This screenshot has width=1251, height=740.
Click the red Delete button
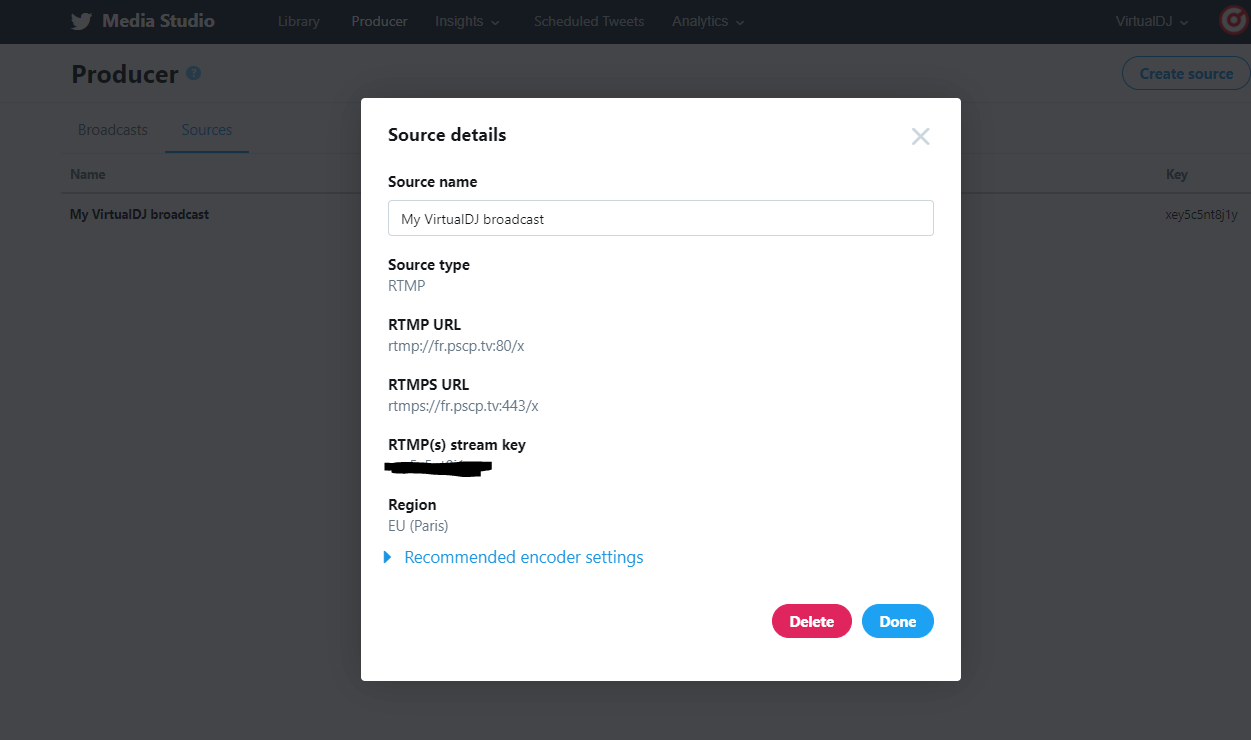point(812,621)
